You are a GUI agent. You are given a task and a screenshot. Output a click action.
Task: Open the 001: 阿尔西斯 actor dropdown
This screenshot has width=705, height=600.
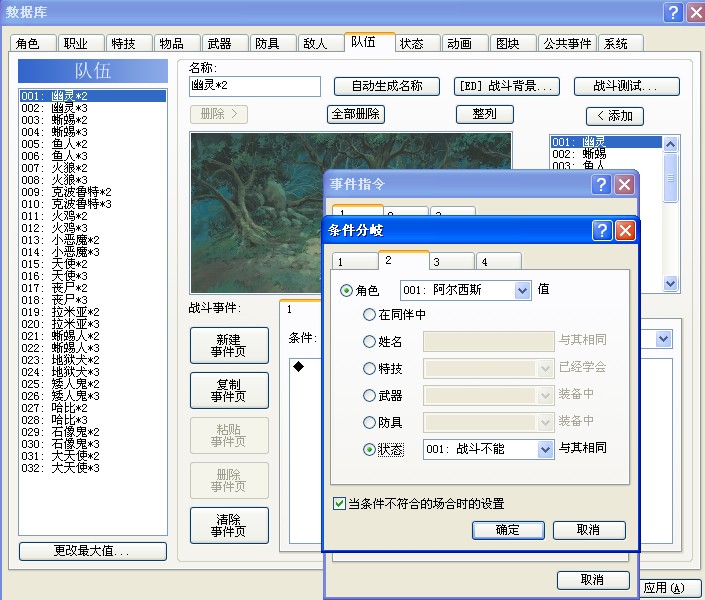click(522, 291)
